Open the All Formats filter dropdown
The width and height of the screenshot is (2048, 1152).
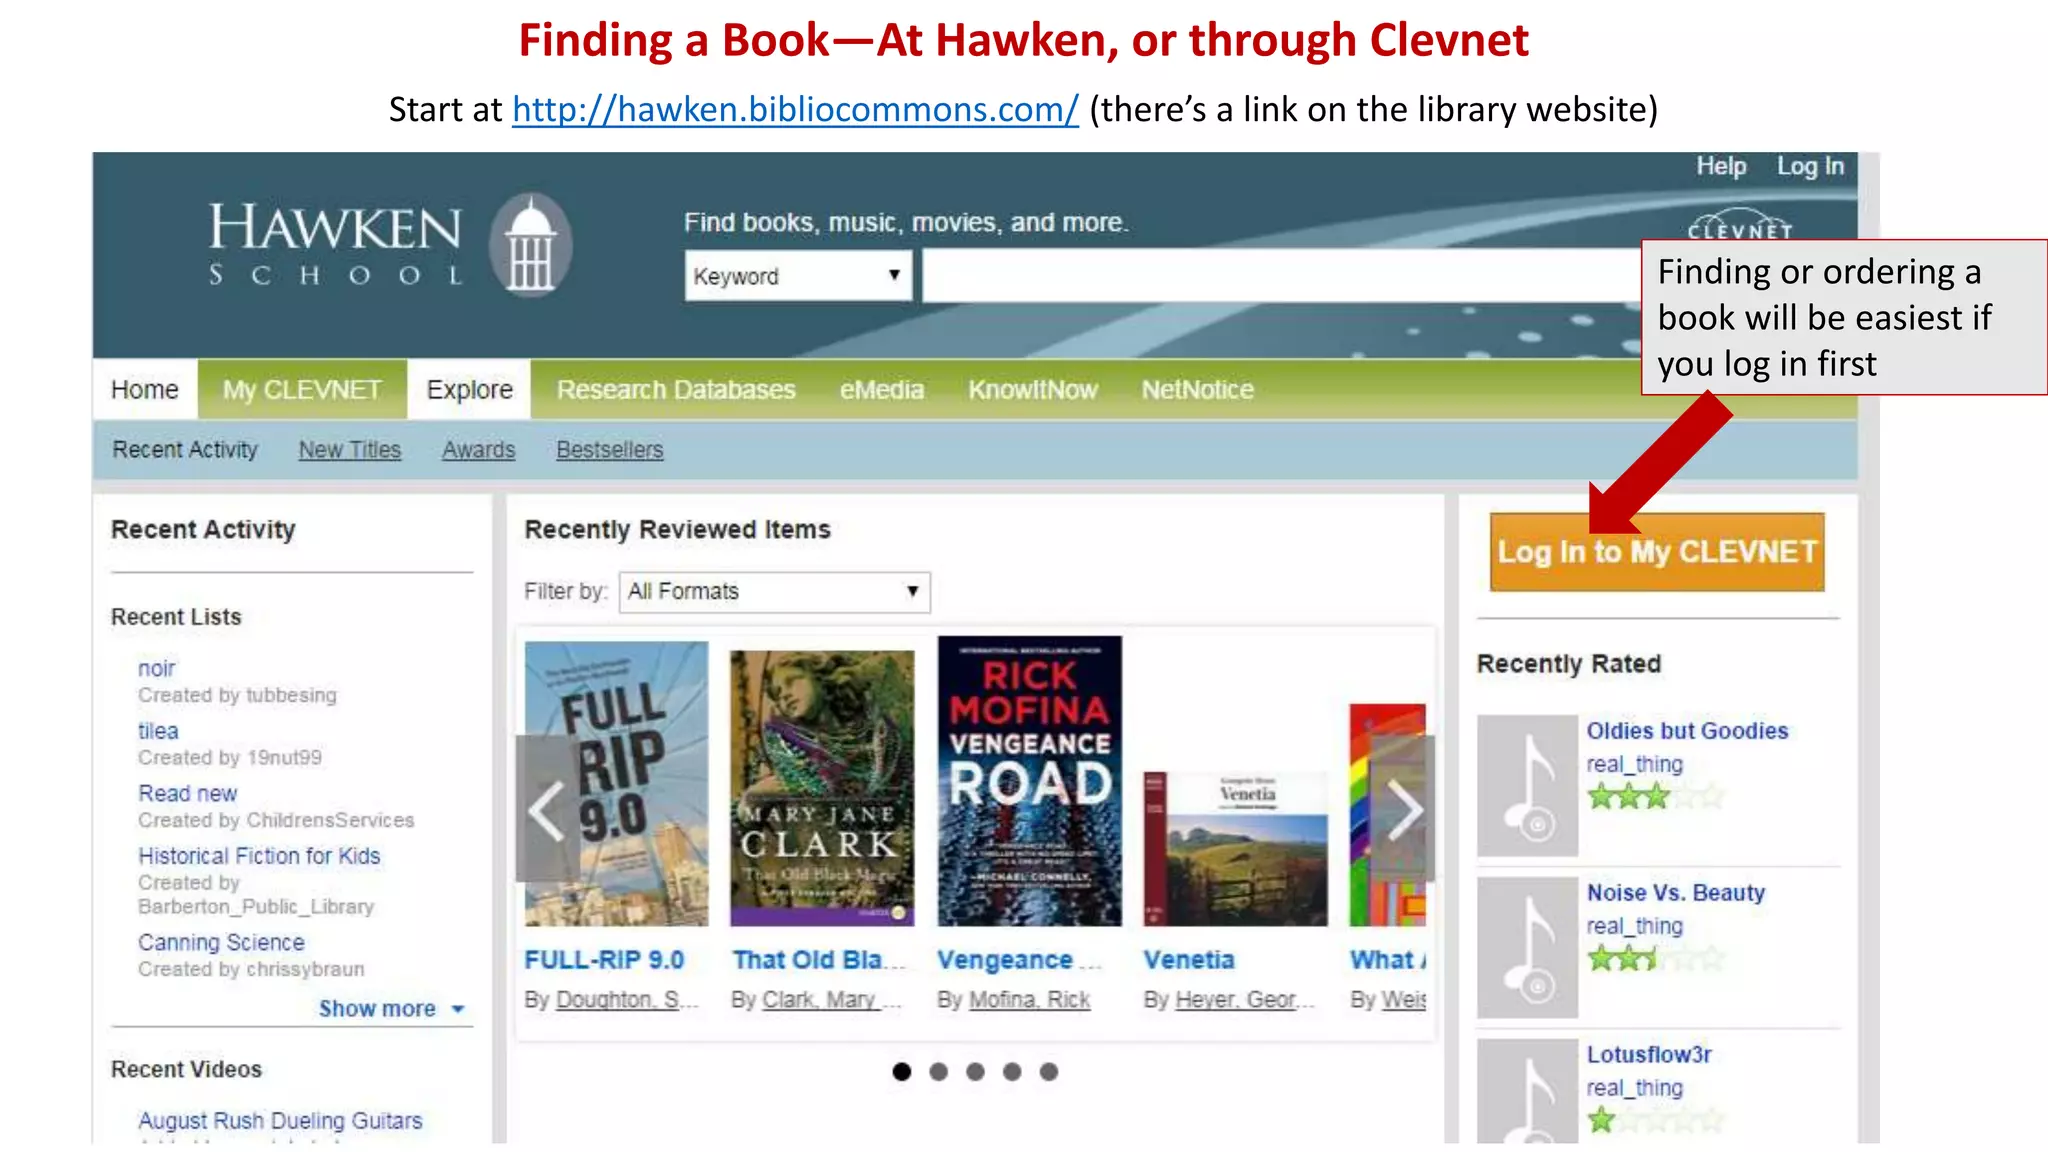coord(774,592)
